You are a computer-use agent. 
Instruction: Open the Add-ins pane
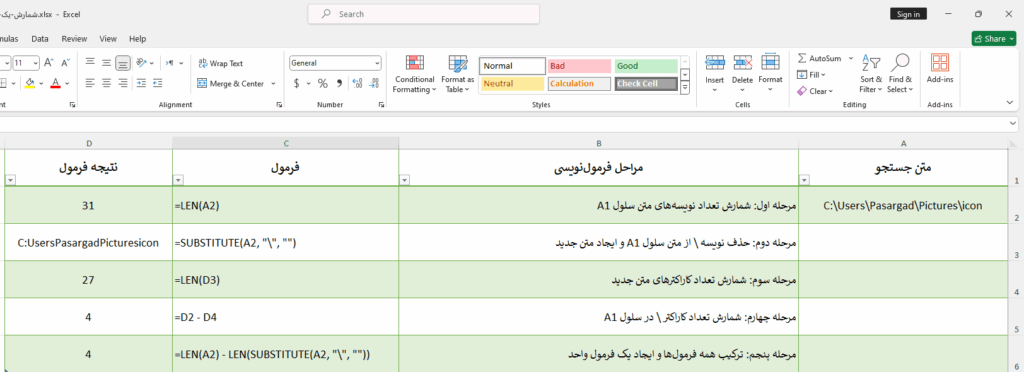tap(940, 69)
